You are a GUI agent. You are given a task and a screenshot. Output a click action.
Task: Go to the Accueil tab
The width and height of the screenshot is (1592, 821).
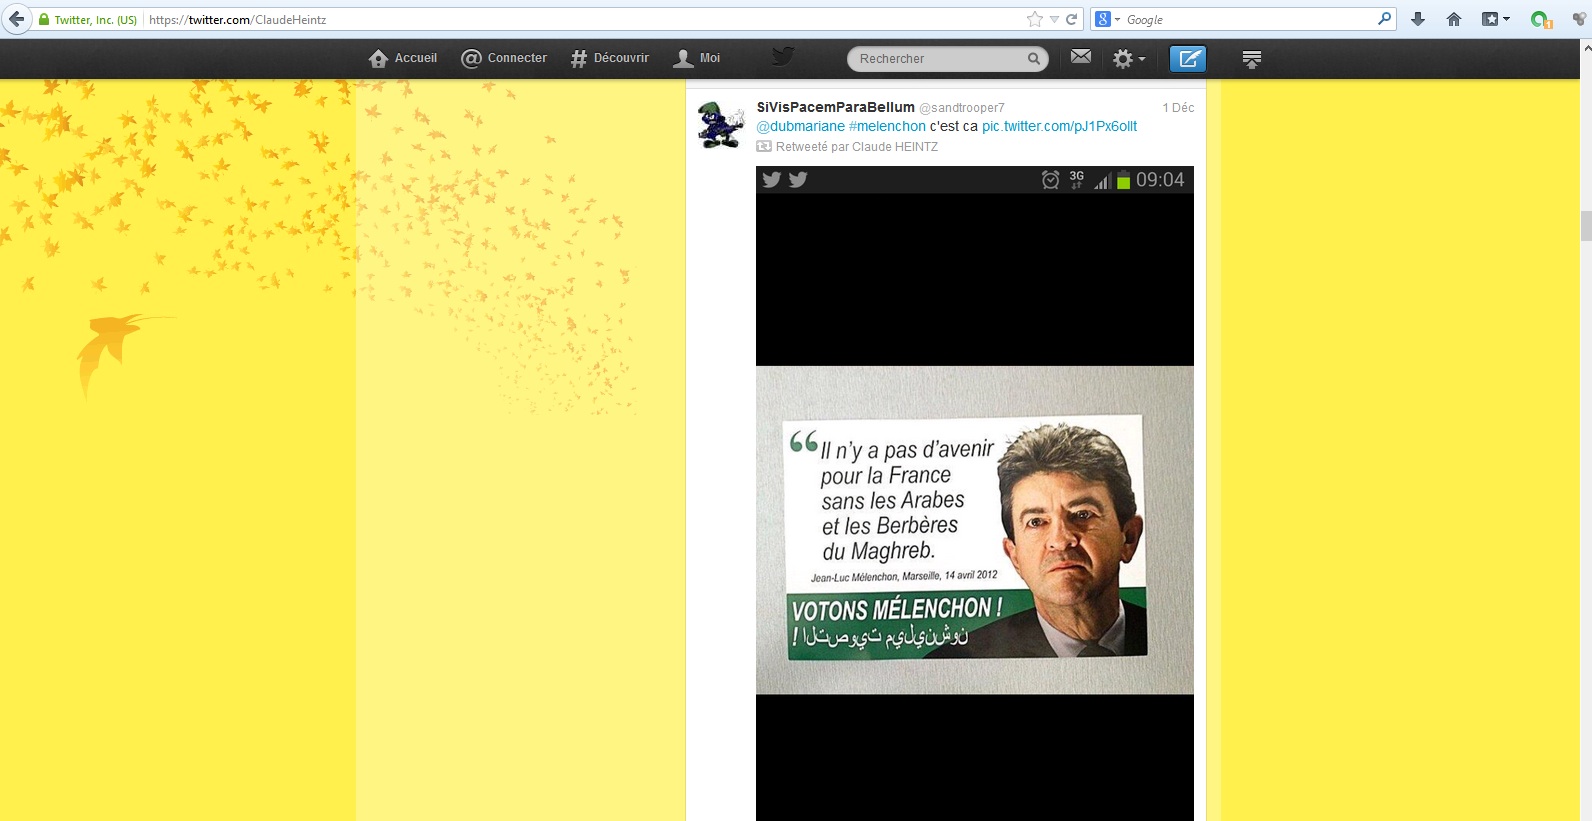[403, 58]
